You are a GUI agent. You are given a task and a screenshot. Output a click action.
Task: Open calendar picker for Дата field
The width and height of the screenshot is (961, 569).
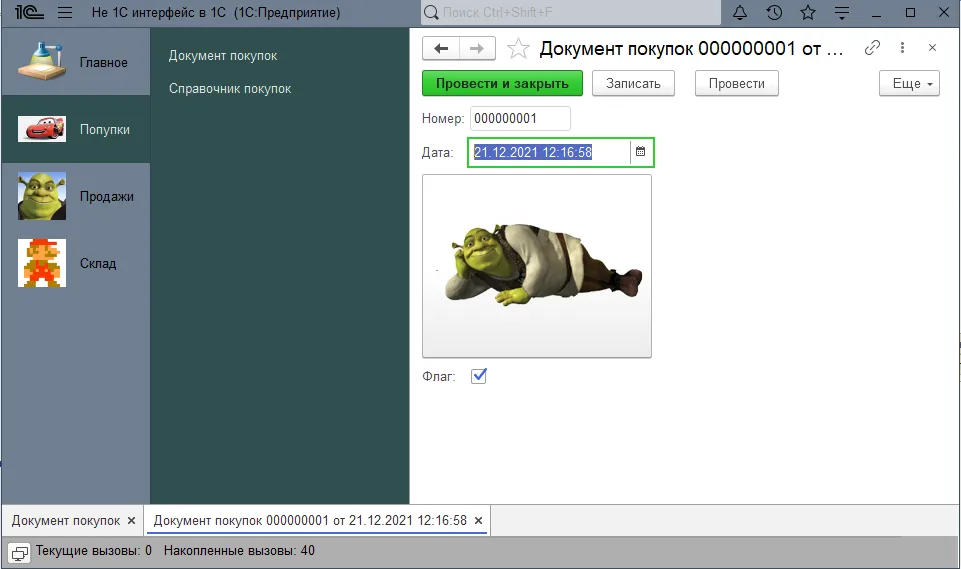click(640, 151)
